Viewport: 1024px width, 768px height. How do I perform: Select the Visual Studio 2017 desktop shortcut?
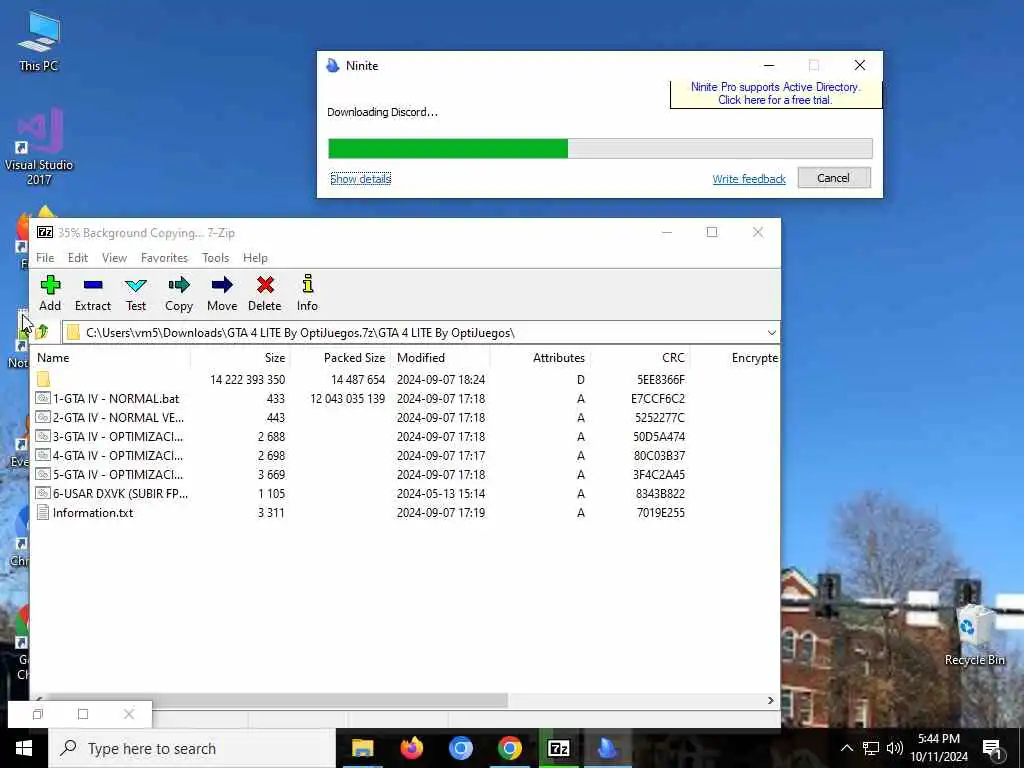pos(39,148)
